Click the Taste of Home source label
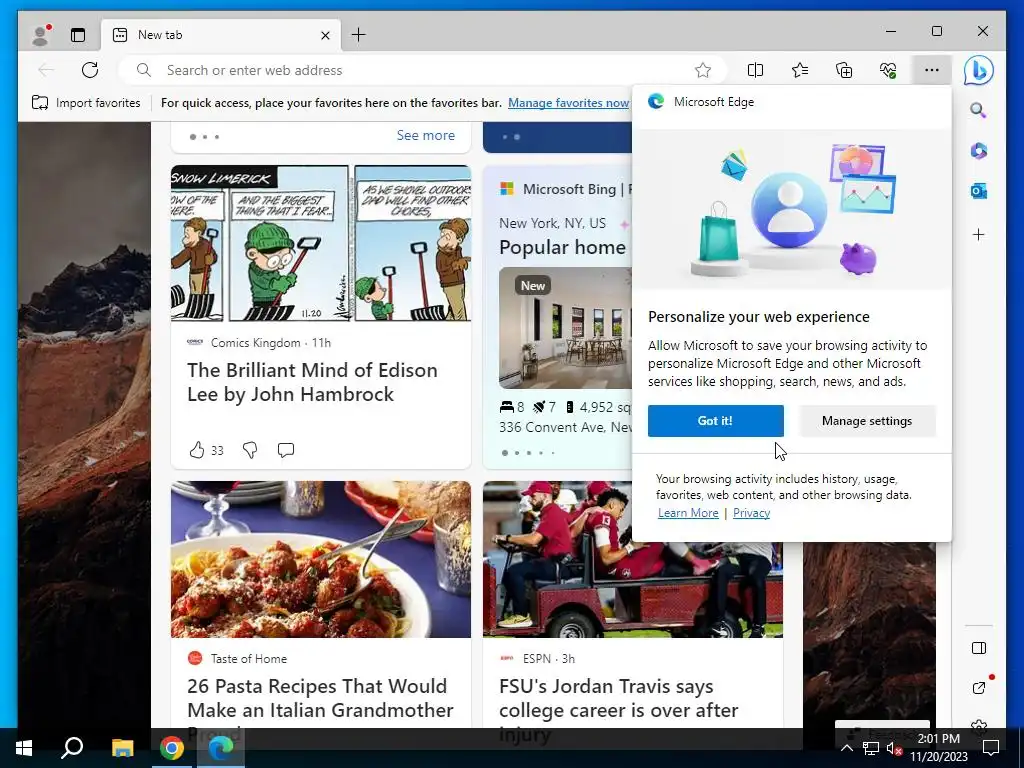1024x768 pixels. coord(248,658)
